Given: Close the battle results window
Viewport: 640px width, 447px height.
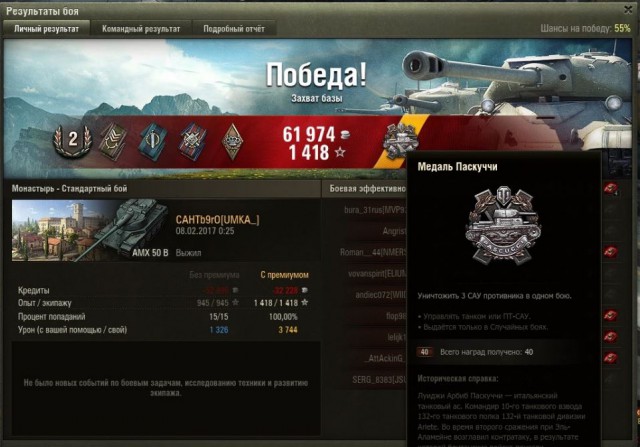Looking at the screenshot, I should 628,10.
